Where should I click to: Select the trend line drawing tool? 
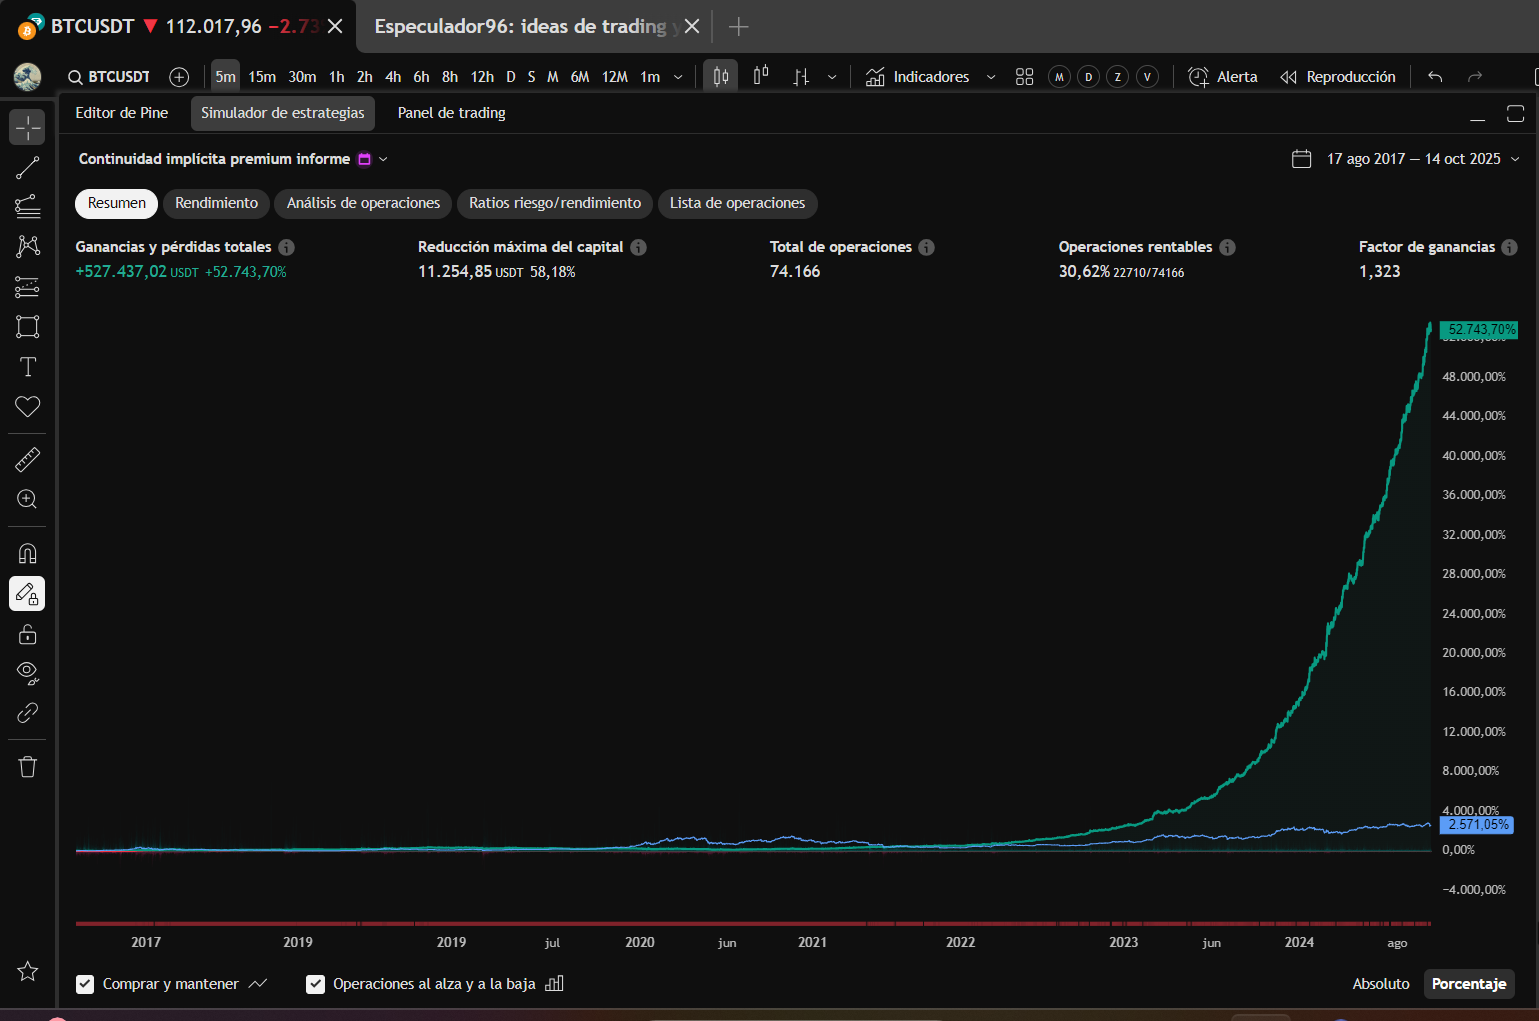point(27,168)
